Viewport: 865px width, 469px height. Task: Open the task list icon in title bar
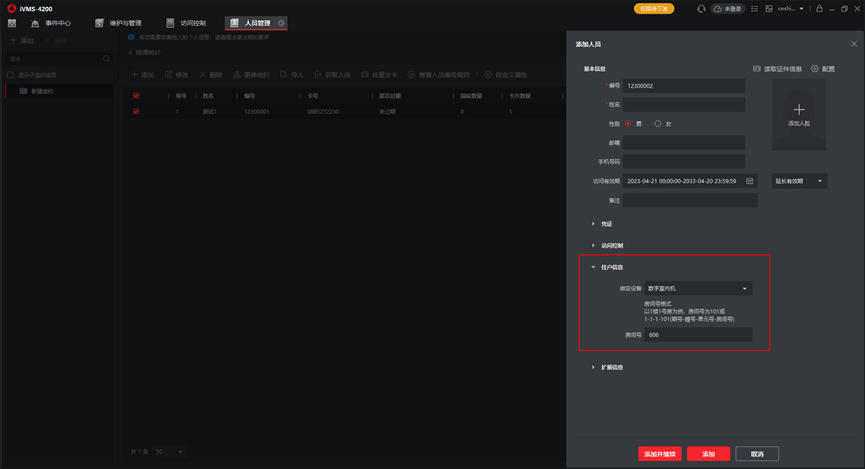click(x=754, y=9)
